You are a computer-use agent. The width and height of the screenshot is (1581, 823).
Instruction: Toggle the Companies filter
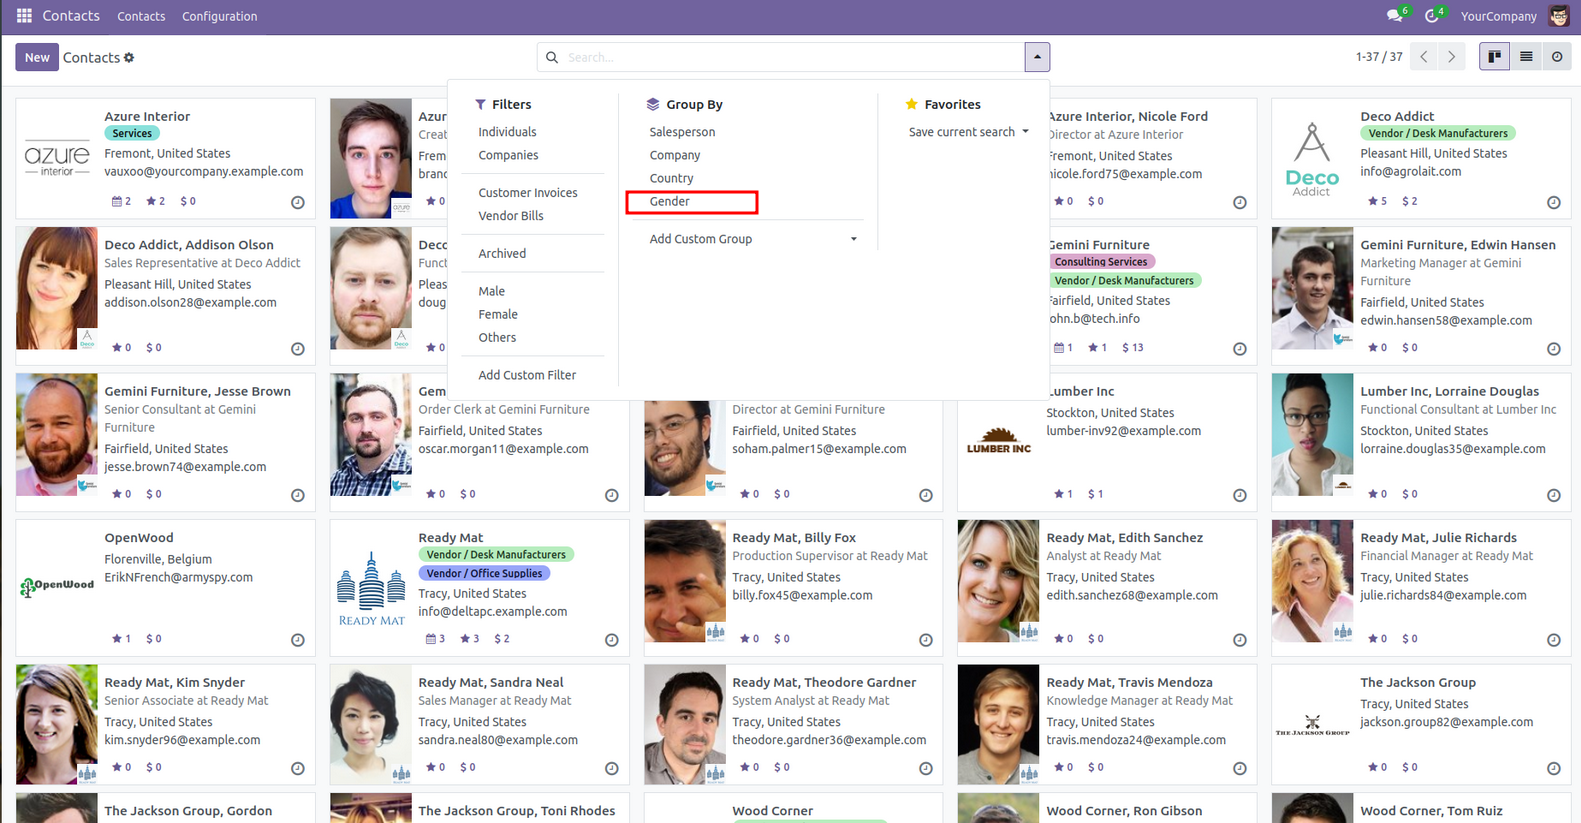(x=508, y=155)
